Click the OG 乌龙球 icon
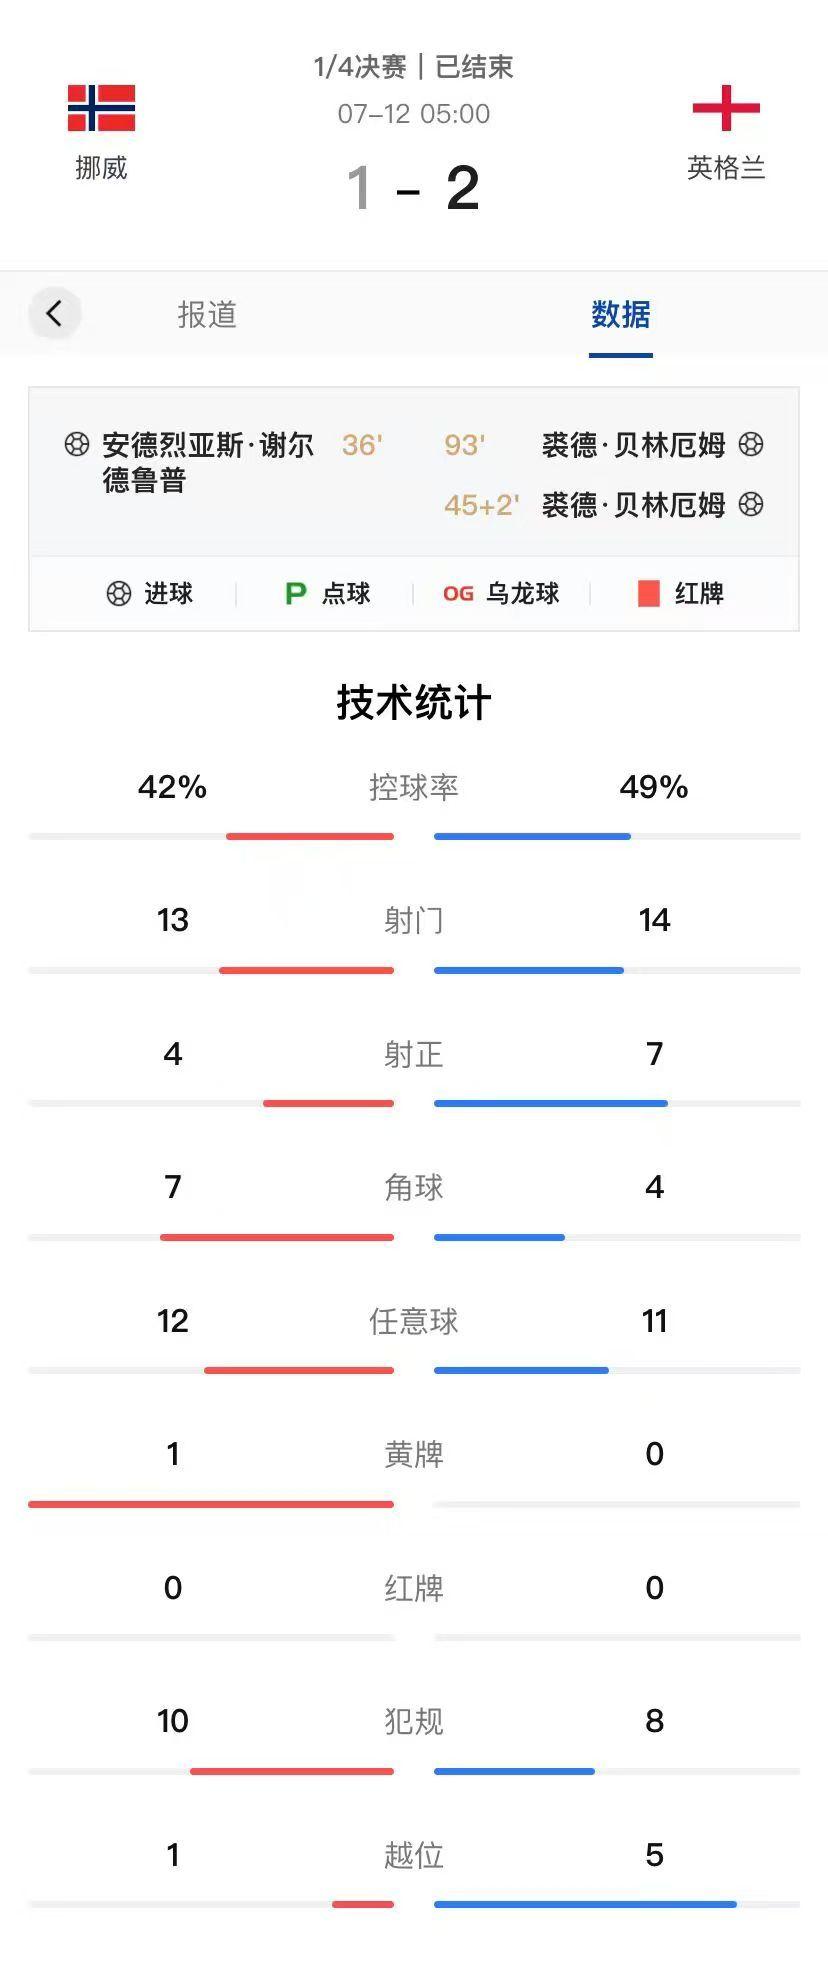Screen dimensions: 828x1961 (458, 594)
